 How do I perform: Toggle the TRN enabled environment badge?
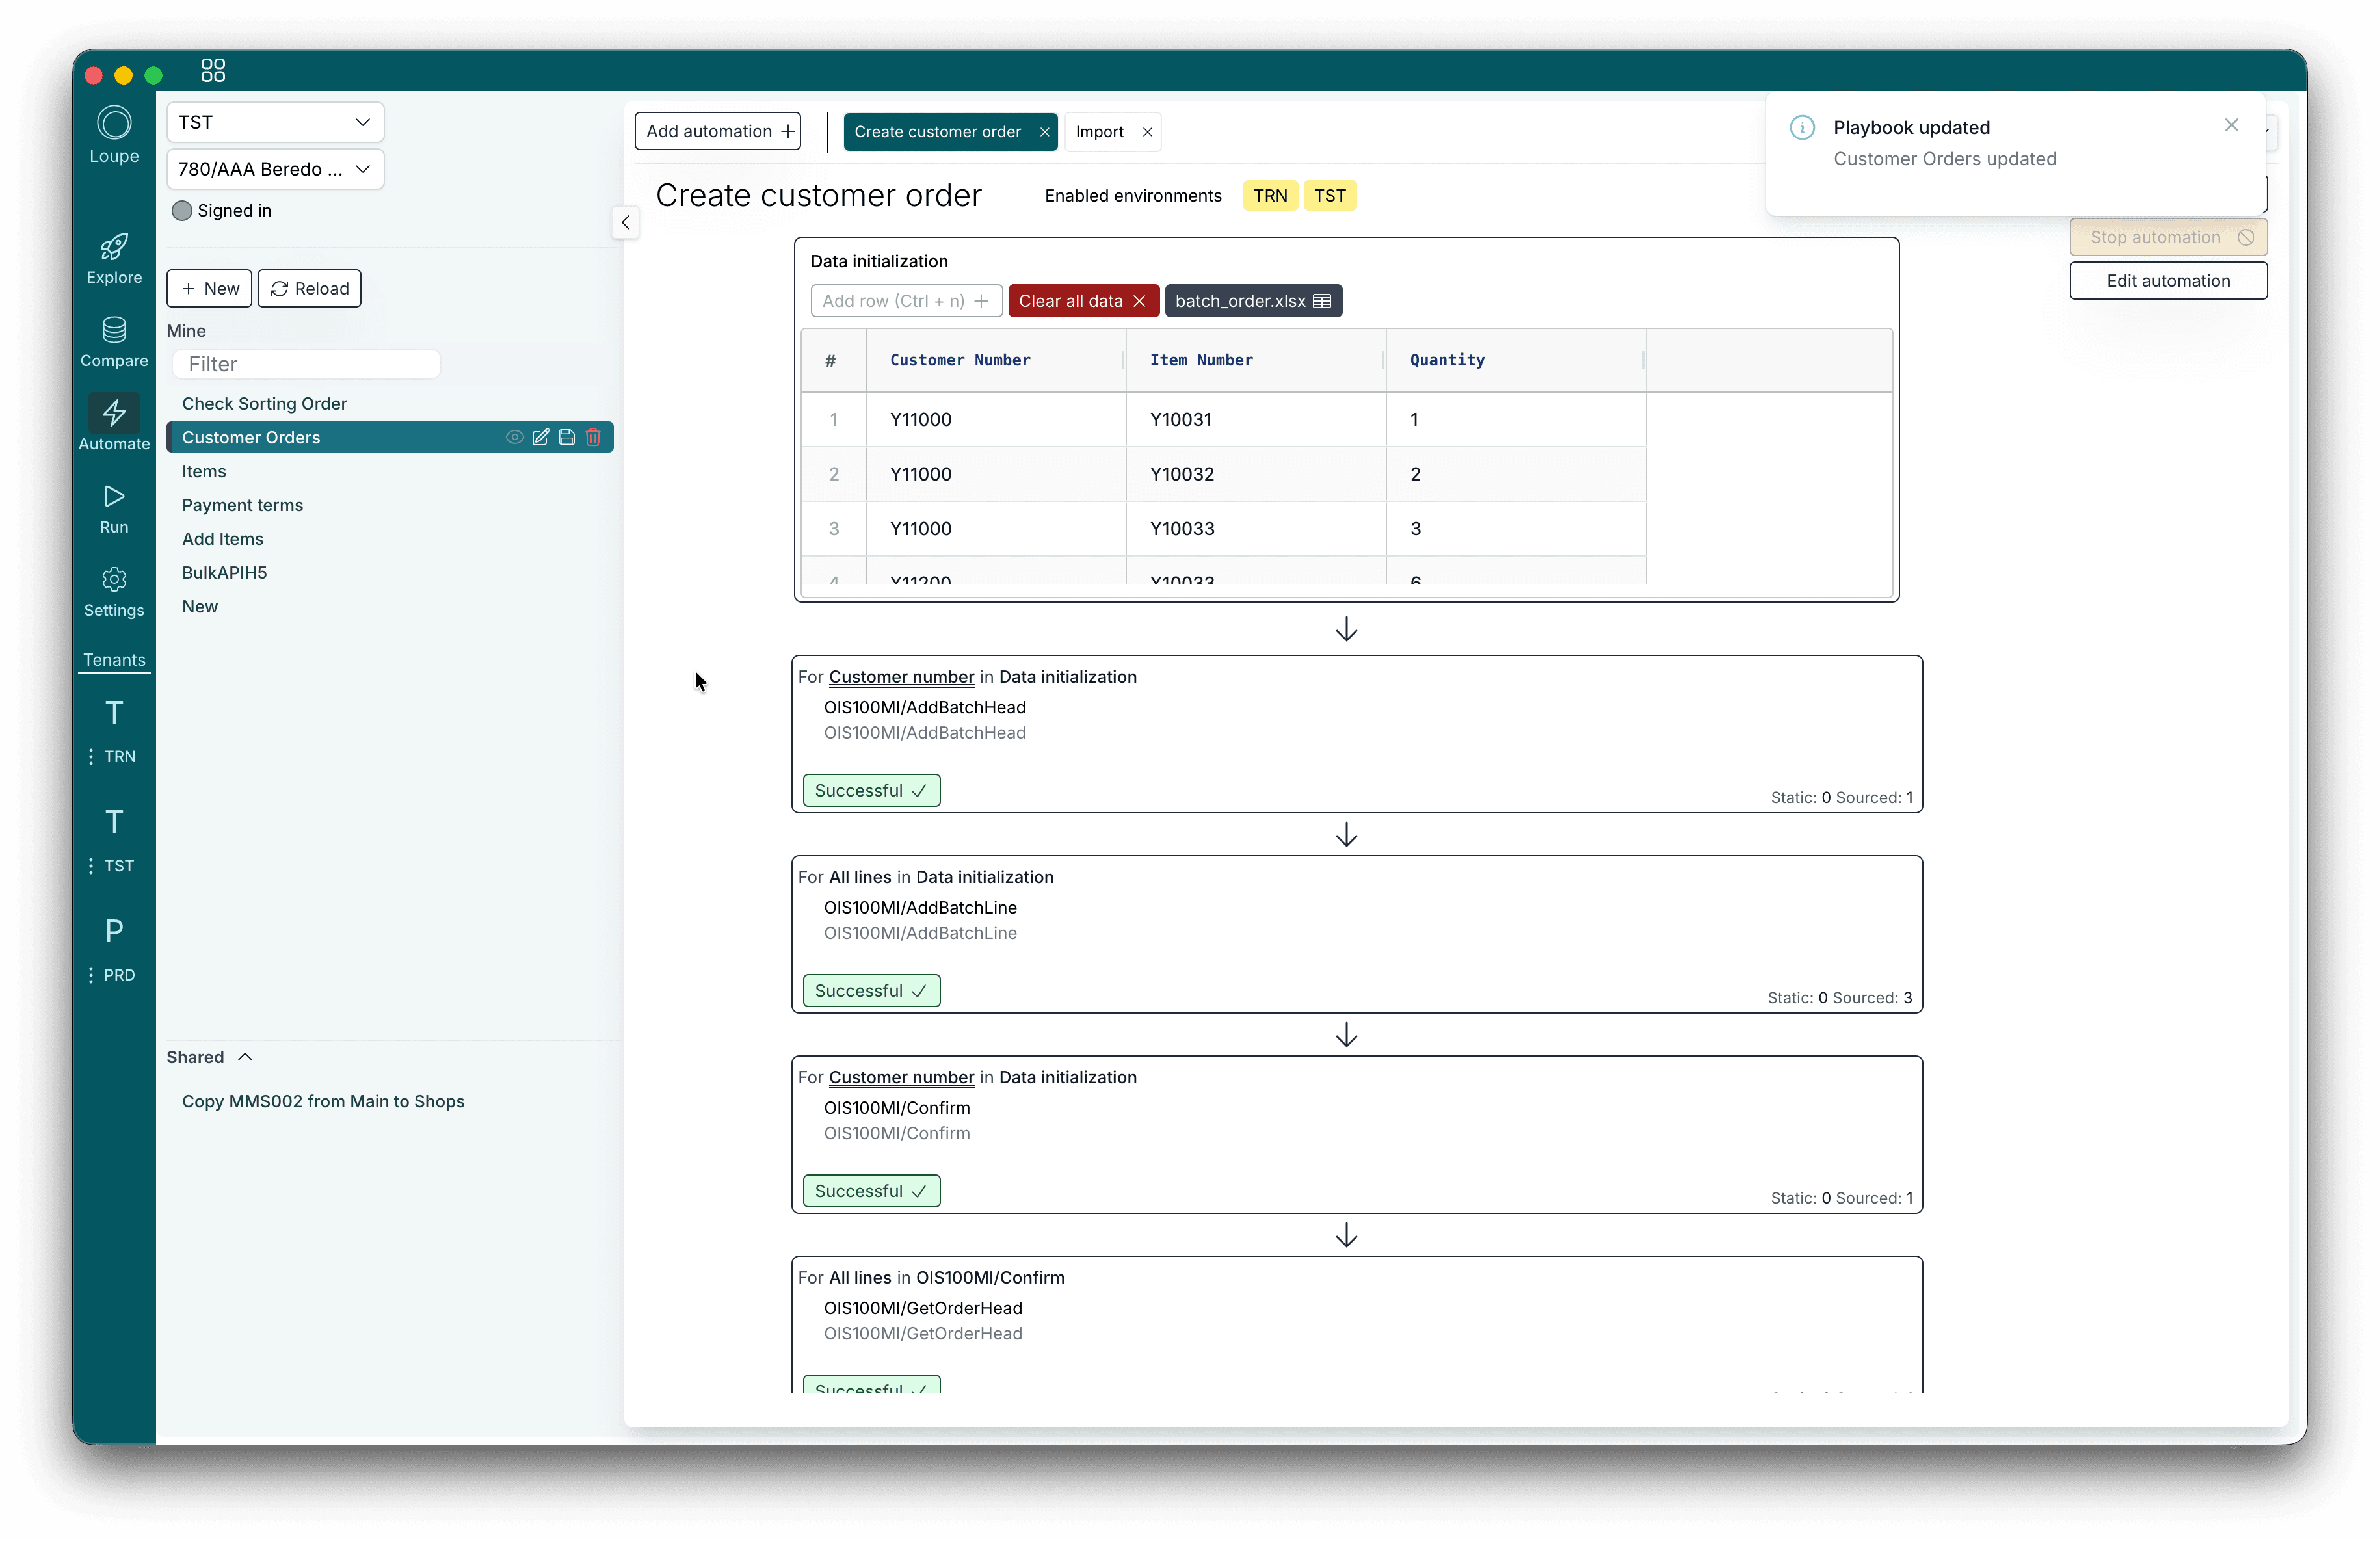(x=1270, y=196)
